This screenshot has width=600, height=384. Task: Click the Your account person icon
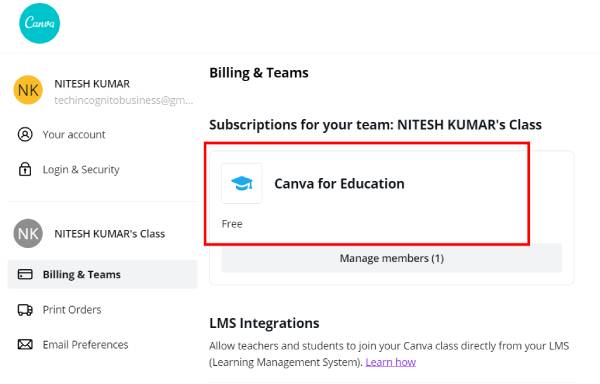pyautogui.click(x=25, y=135)
